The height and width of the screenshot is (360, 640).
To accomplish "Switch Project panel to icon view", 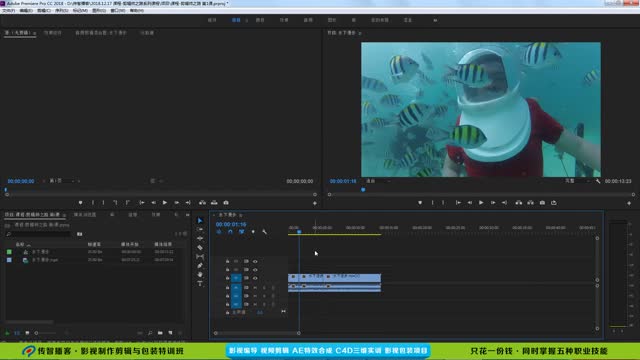I will [x=27, y=333].
